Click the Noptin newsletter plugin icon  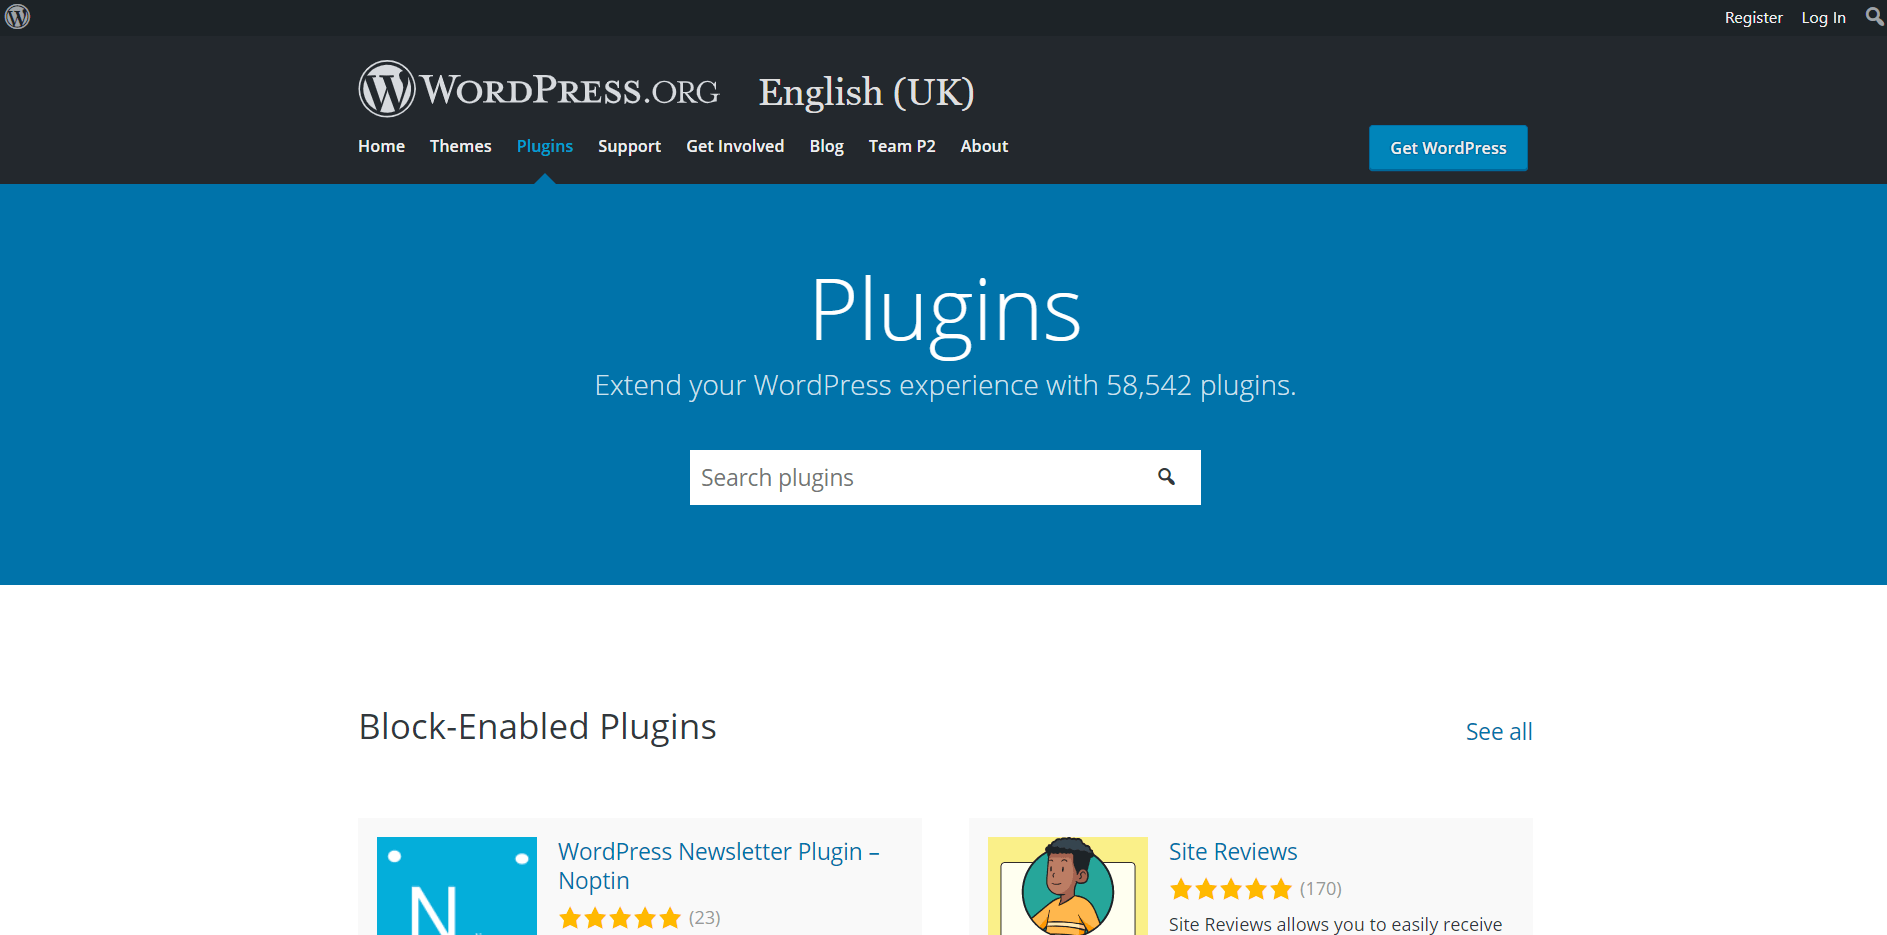point(456,885)
